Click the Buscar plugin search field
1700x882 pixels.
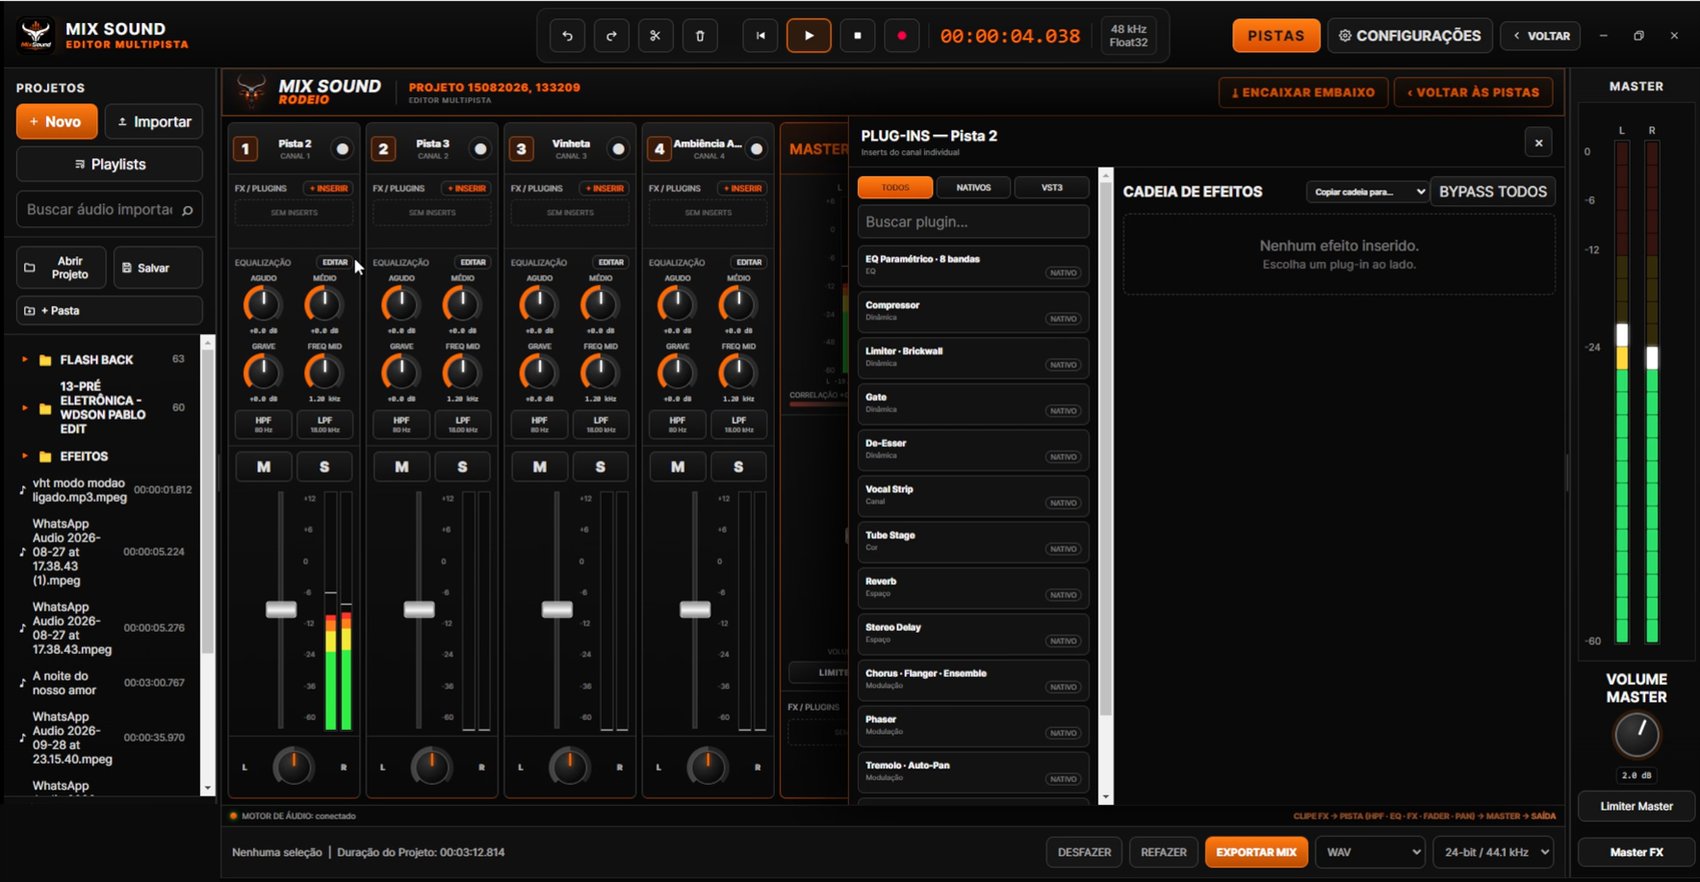click(x=973, y=222)
